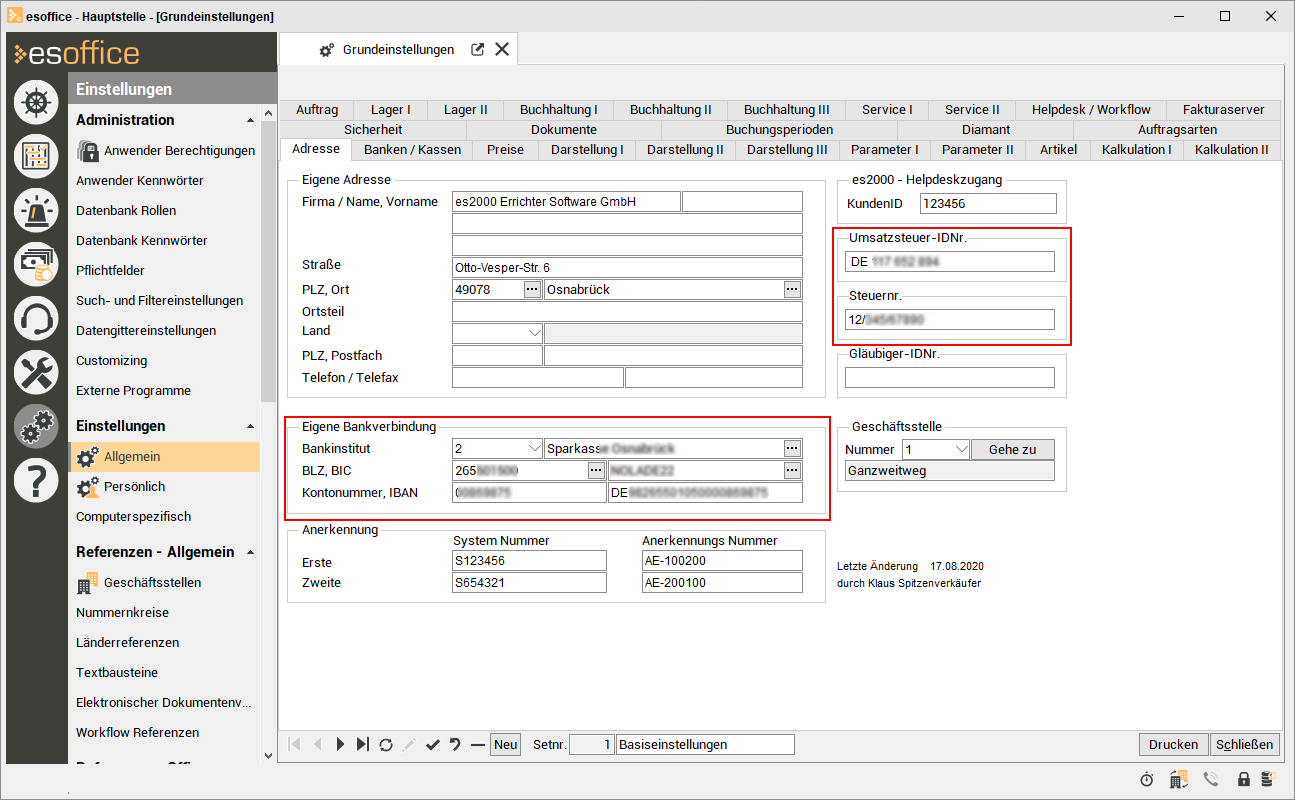
Task: Click the Erste System Nummer field
Action: (529, 560)
